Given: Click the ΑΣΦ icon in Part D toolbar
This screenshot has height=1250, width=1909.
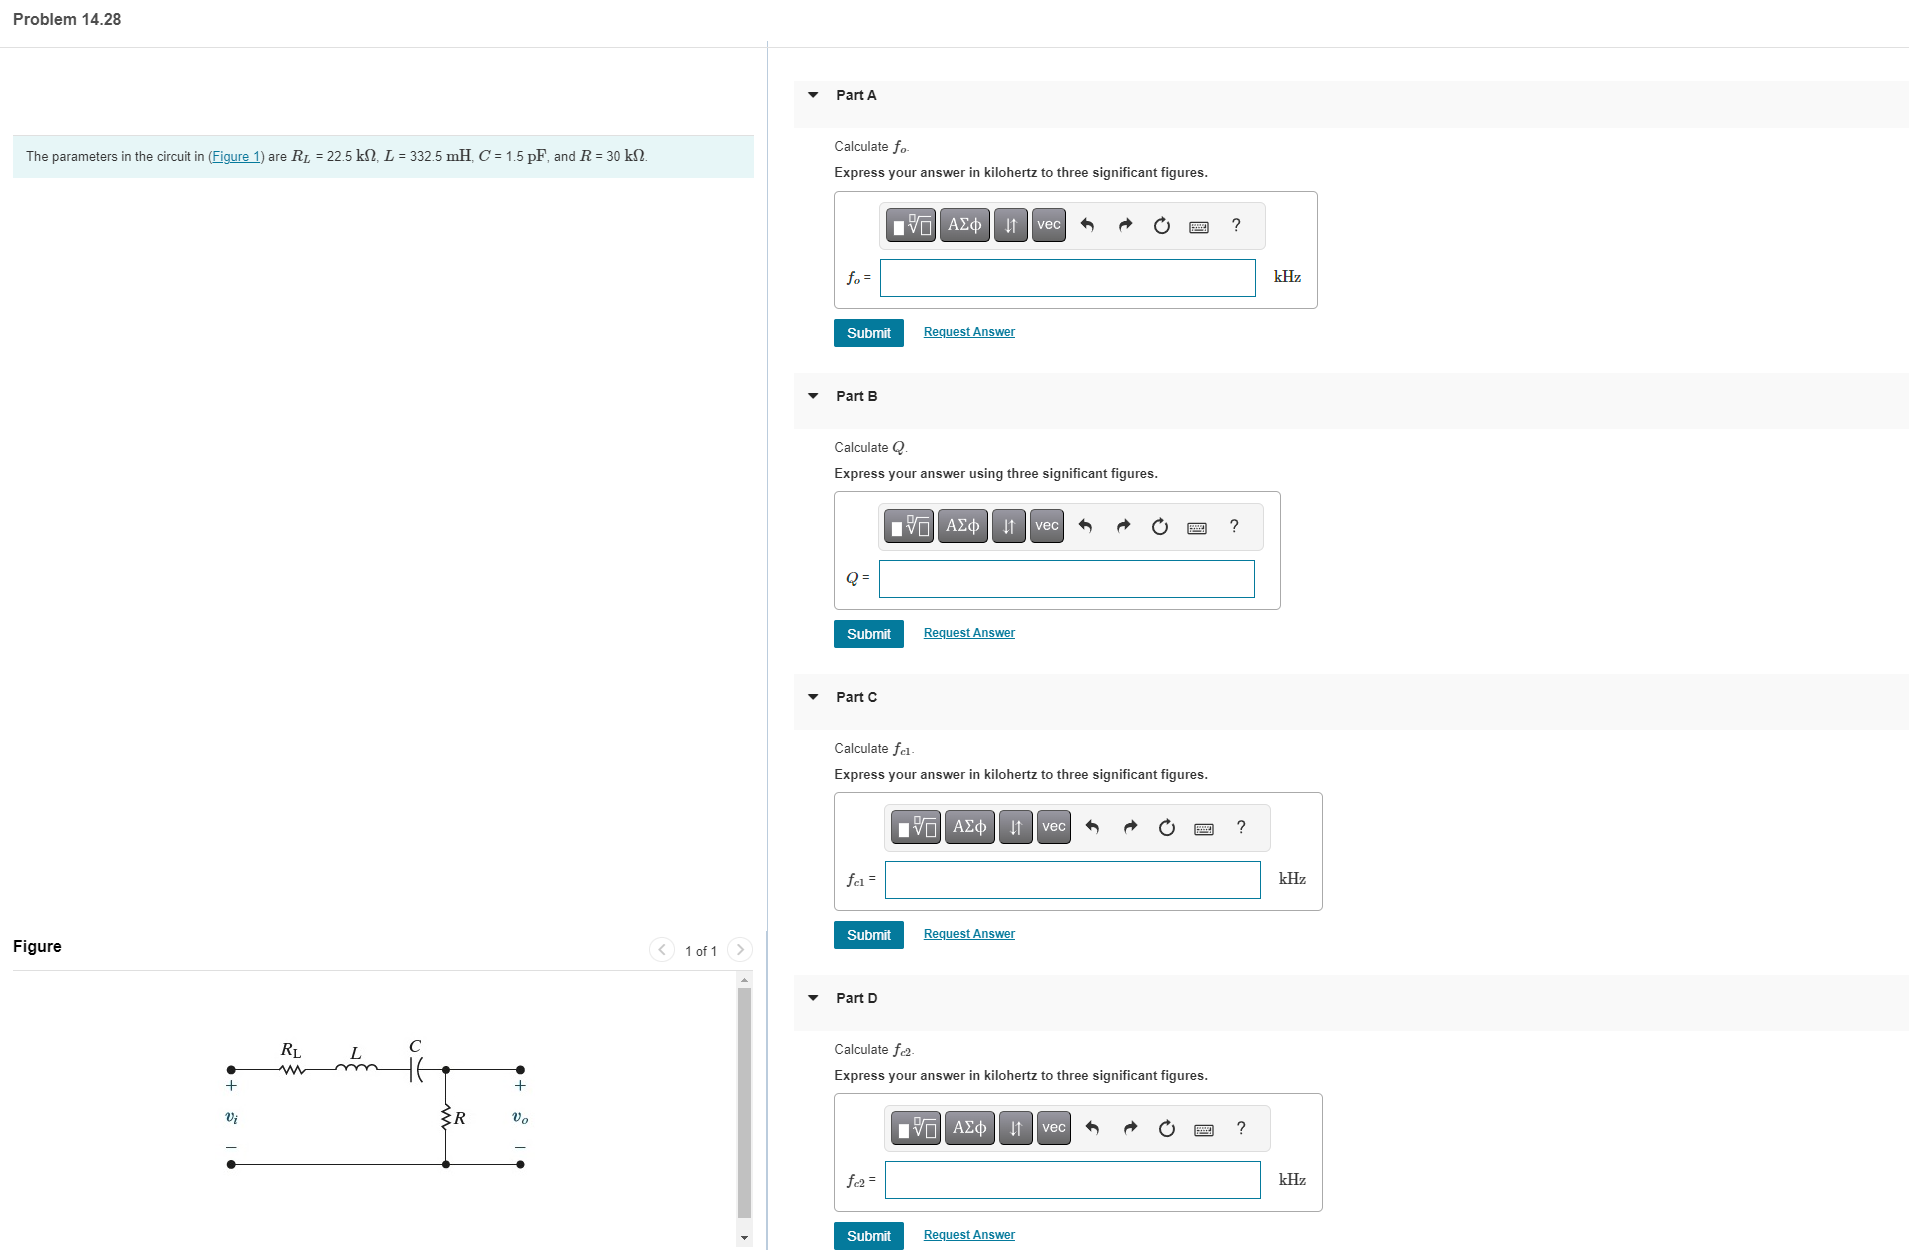Looking at the screenshot, I should [968, 1127].
